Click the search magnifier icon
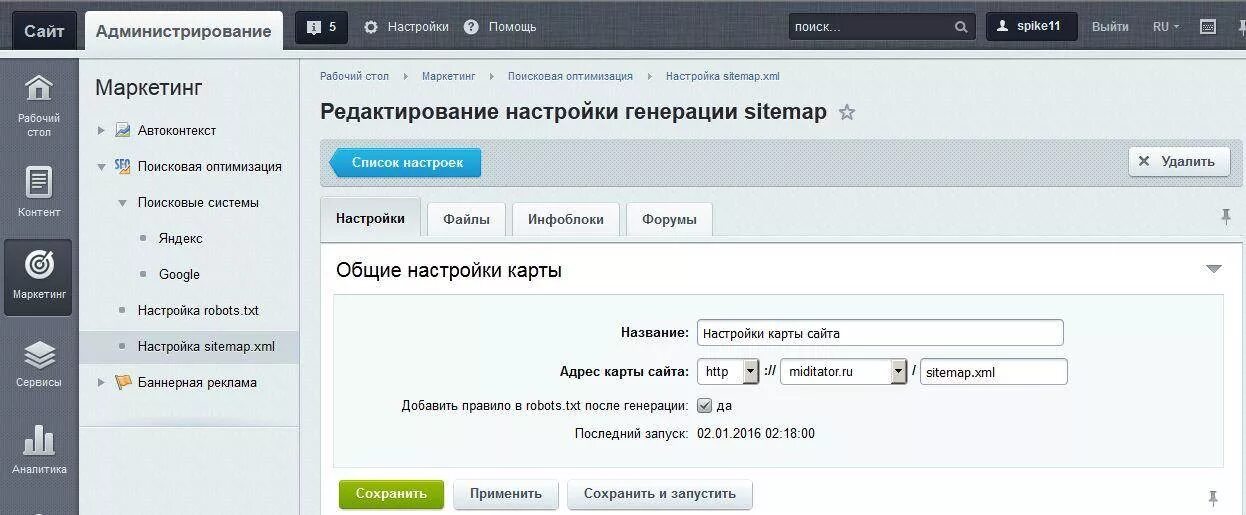This screenshot has height=515, width=1246. pyautogui.click(x=961, y=27)
